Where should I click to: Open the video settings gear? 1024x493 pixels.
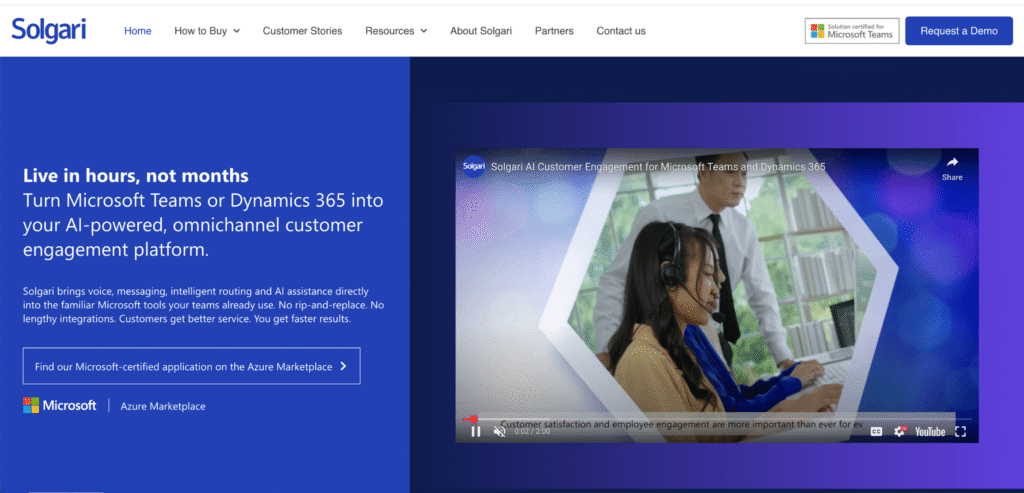[x=899, y=431]
